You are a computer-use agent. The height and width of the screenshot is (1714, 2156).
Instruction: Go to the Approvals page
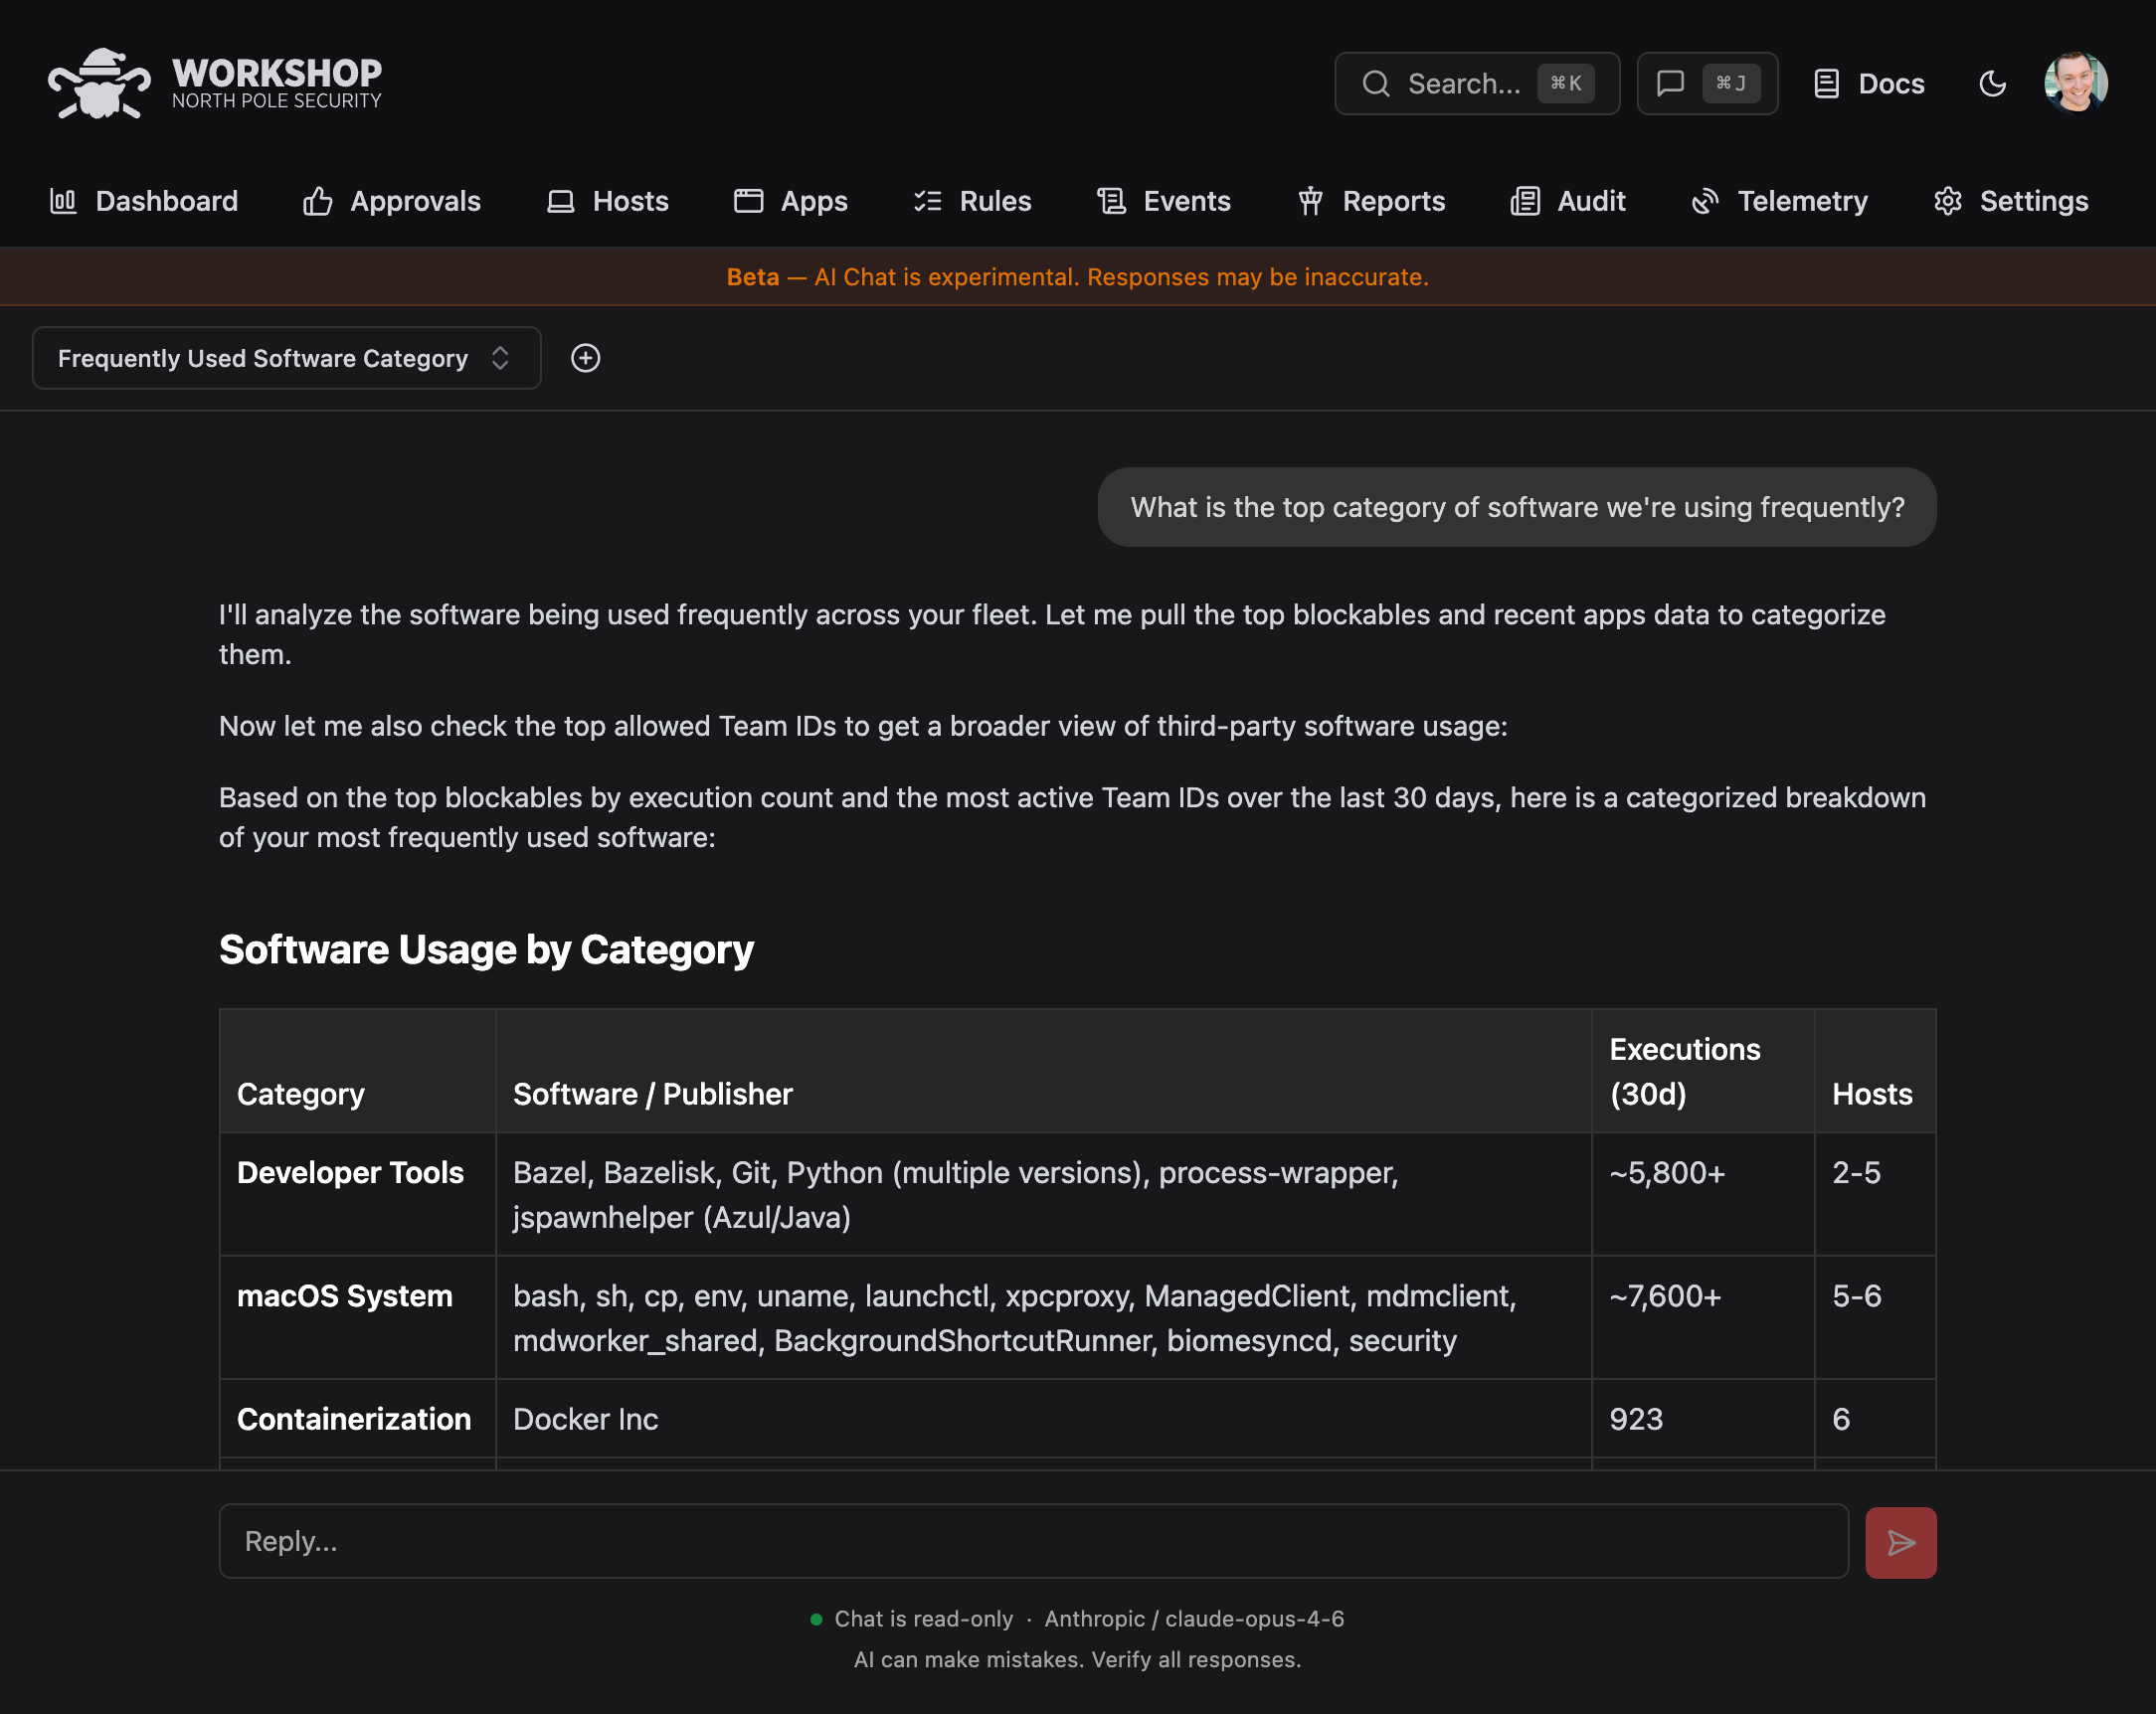[392, 201]
